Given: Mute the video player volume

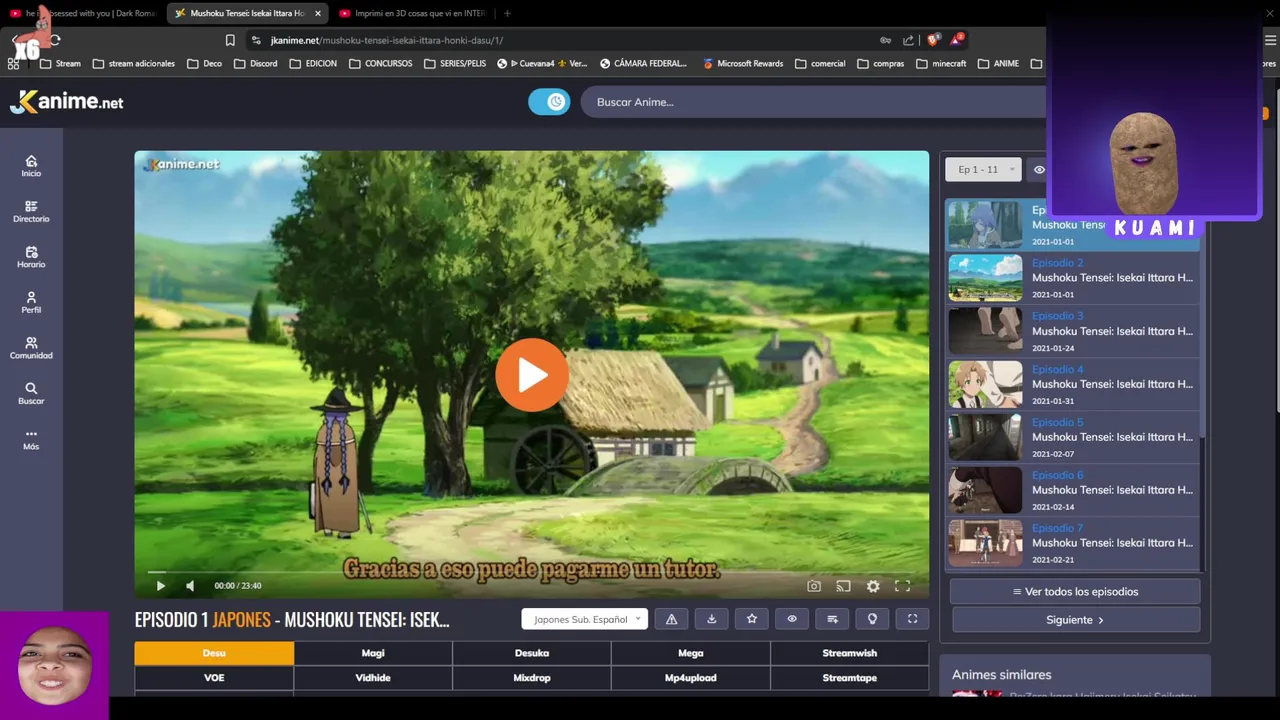Looking at the screenshot, I should tap(190, 586).
